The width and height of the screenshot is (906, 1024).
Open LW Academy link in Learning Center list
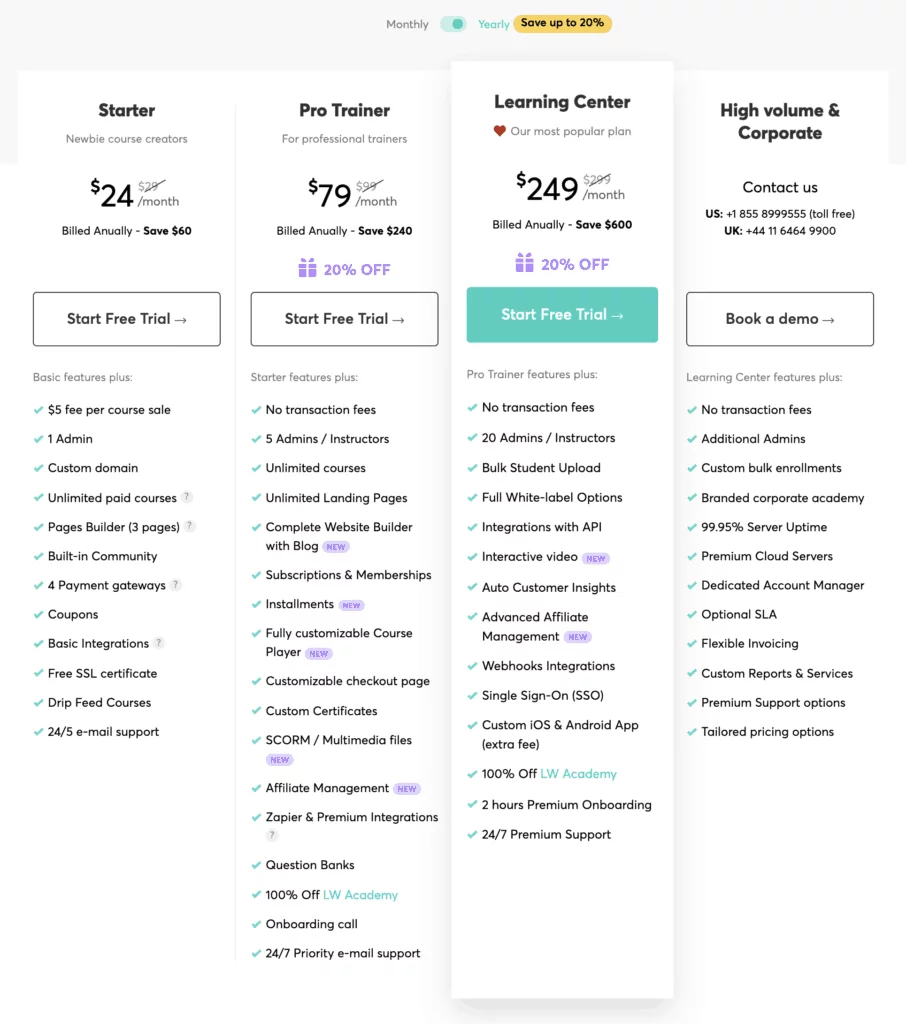click(x=578, y=774)
